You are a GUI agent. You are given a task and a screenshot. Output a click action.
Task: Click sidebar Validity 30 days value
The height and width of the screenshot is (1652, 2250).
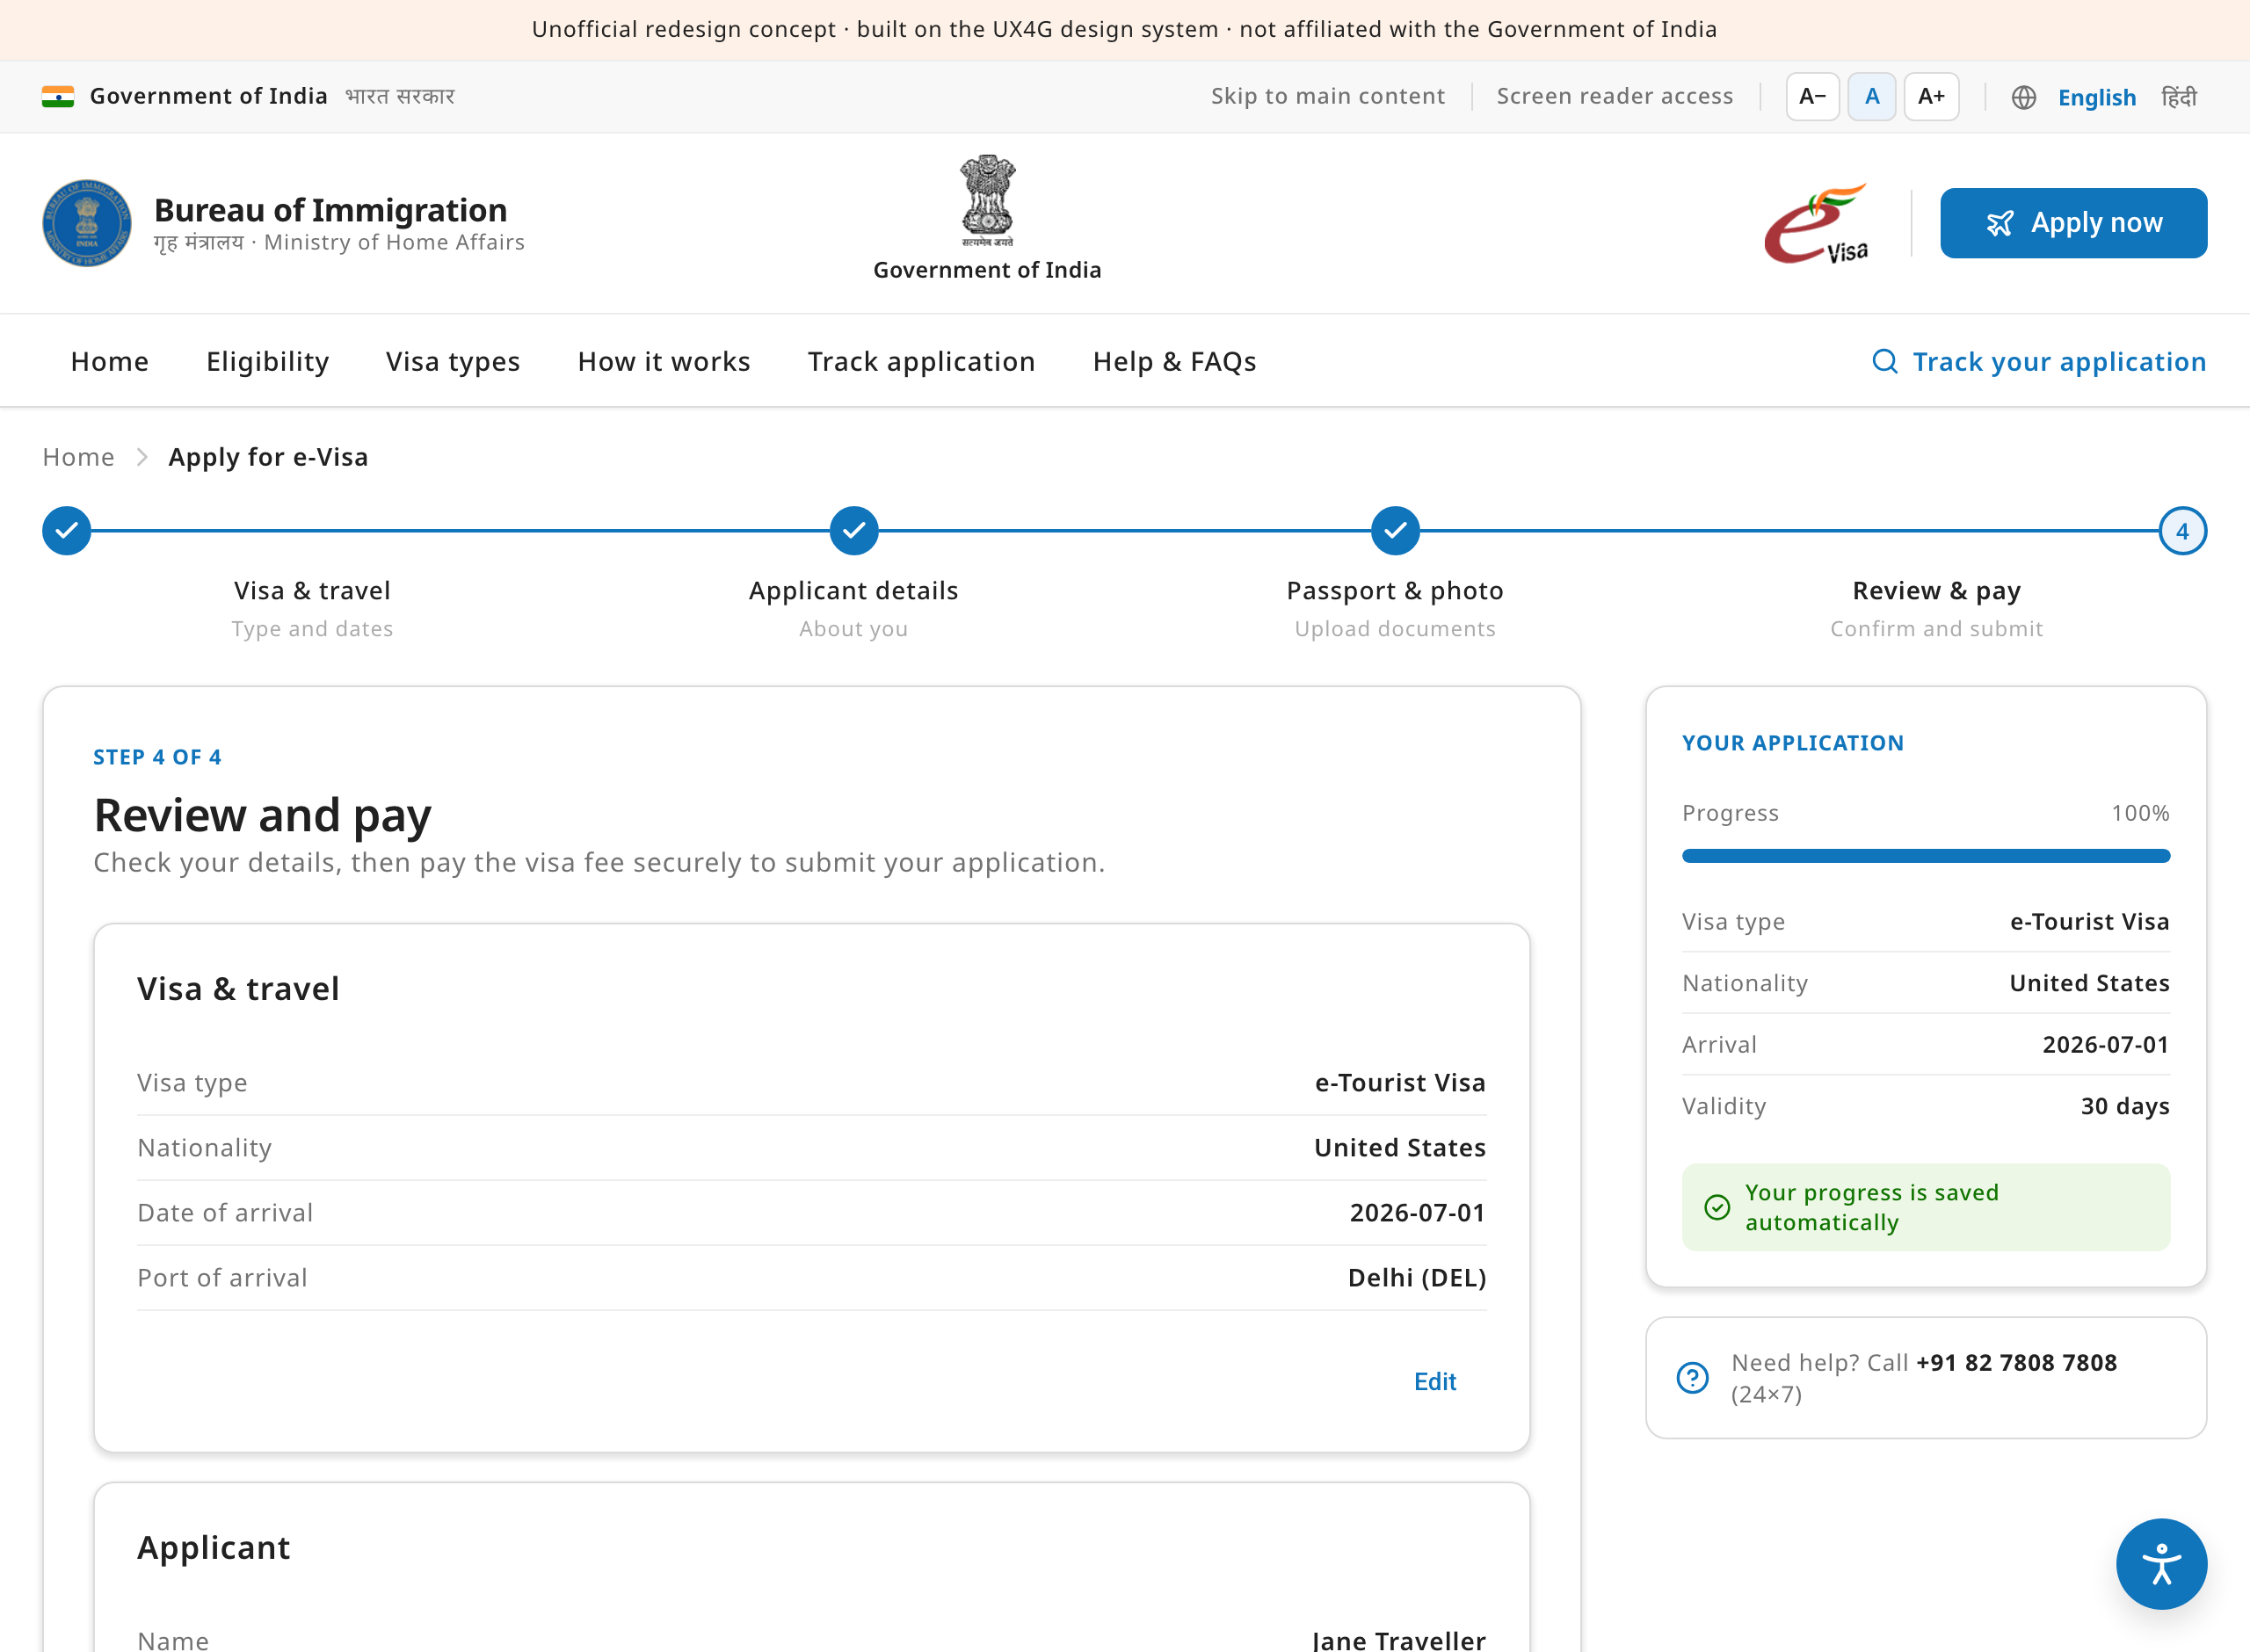point(2125,1106)
